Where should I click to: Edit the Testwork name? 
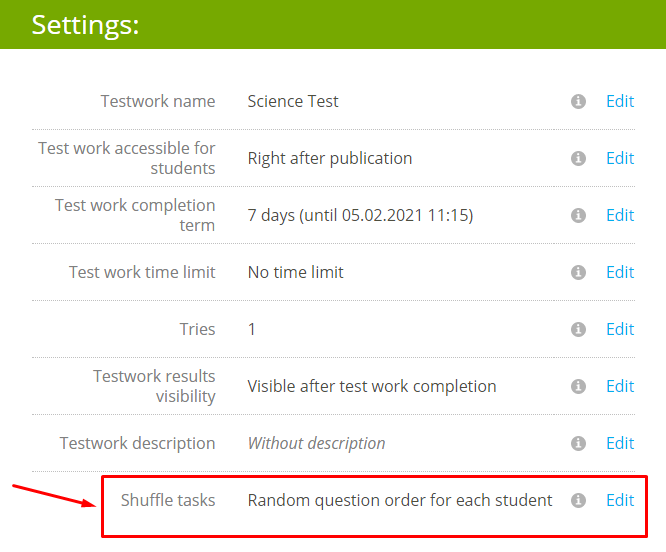point(620,101)
